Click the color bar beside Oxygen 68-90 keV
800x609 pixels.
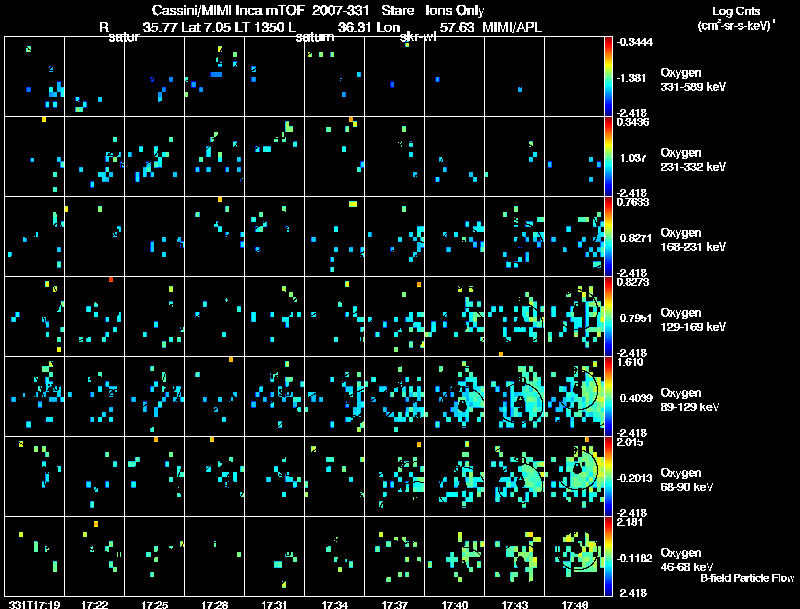608,476
